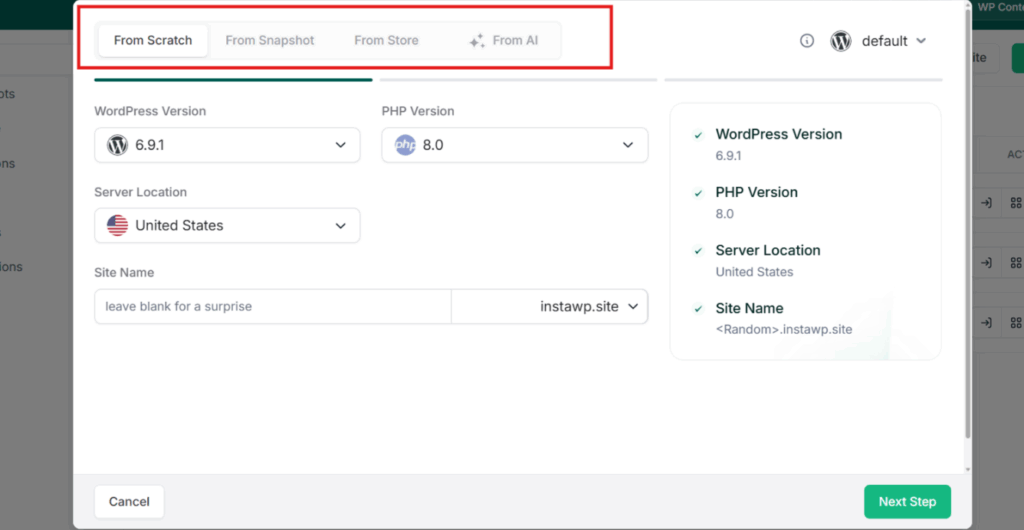
Task: Switch to the From Scratch tab
Action: [153, 40]
